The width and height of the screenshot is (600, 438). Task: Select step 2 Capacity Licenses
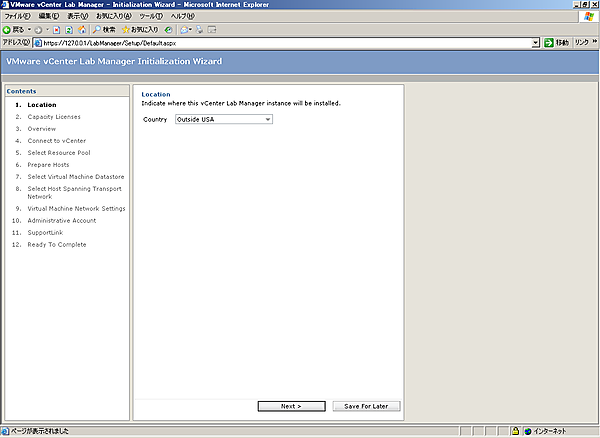54,117
